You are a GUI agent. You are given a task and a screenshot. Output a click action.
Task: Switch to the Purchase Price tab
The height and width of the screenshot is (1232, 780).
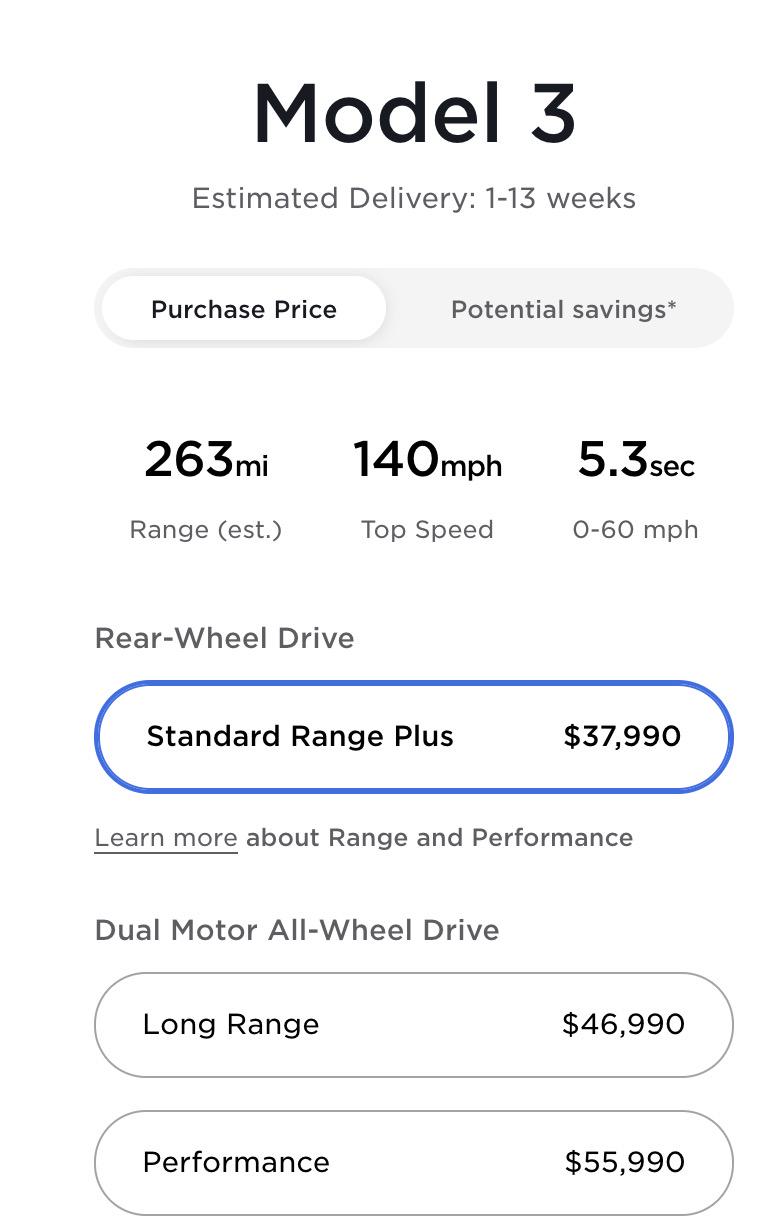(244, 309)
